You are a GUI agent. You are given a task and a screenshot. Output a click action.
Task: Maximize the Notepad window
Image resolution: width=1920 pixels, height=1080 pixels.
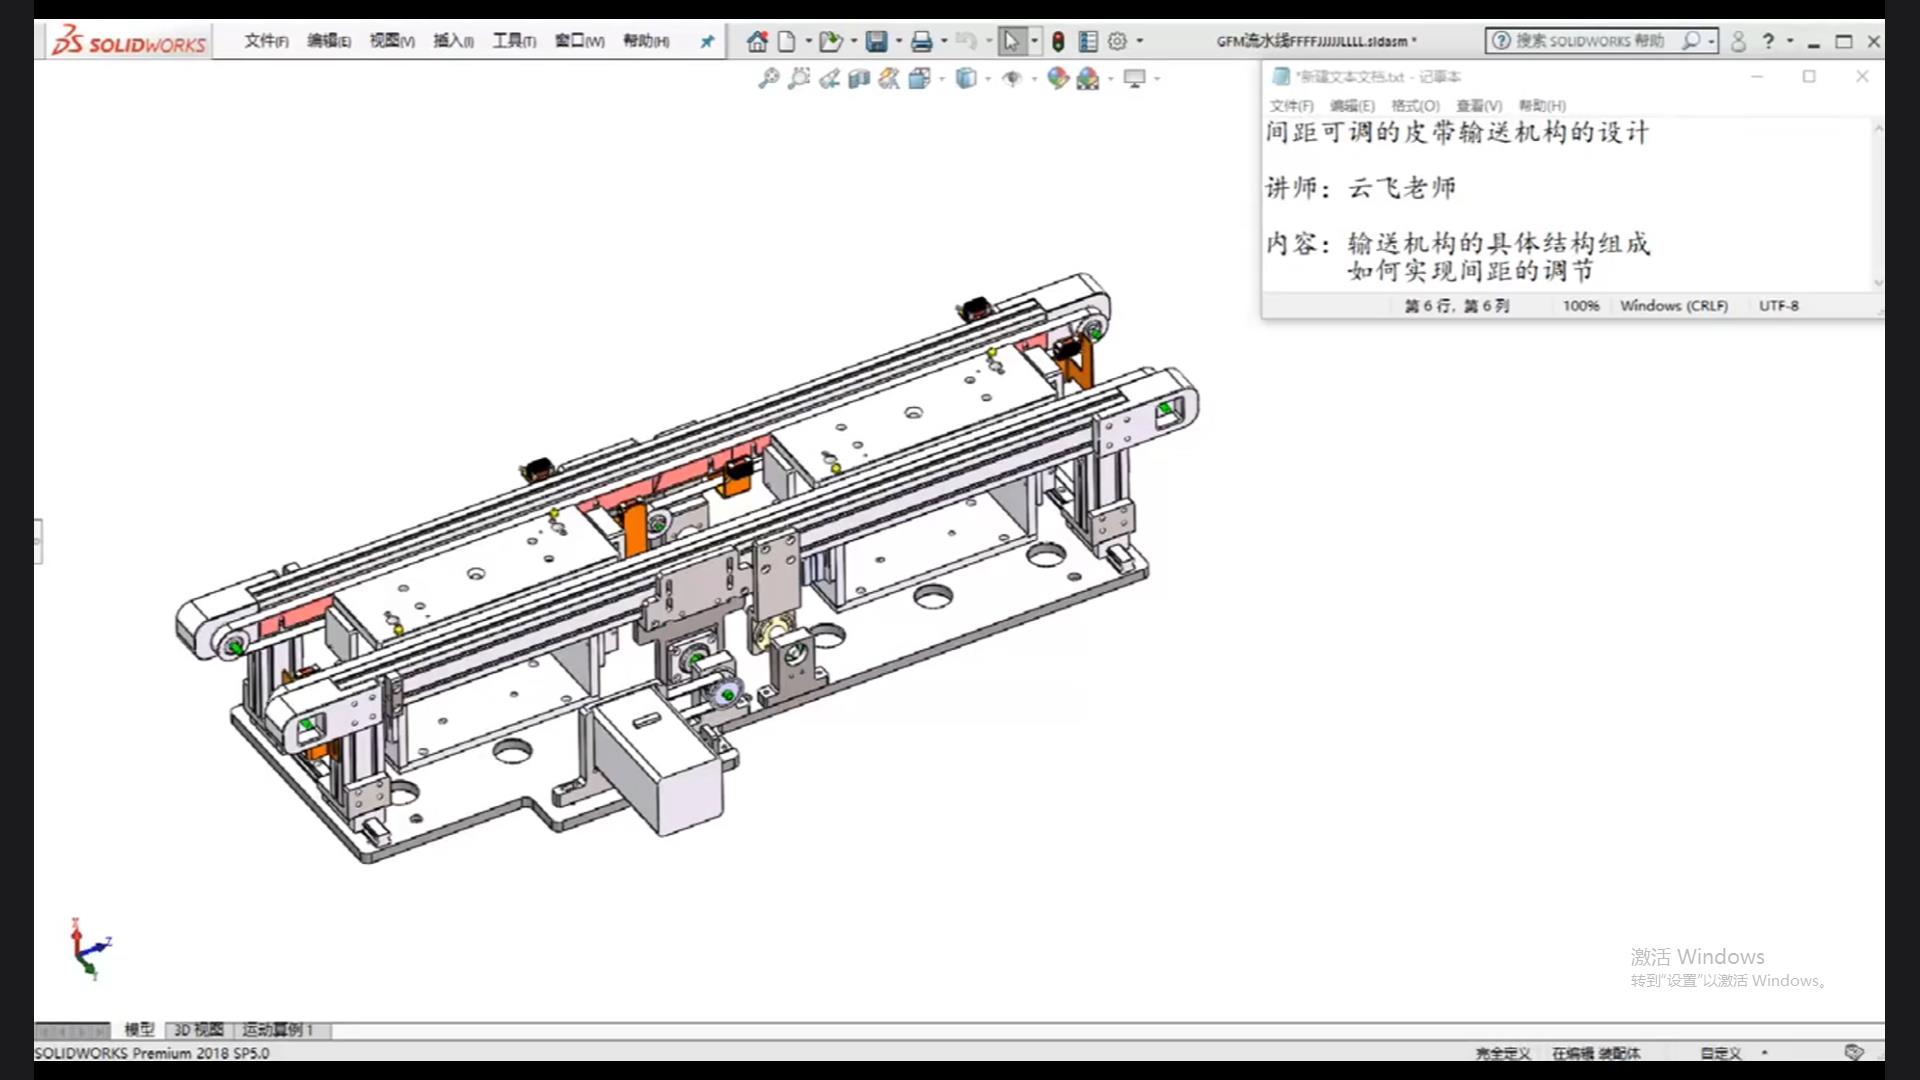[1809, 76]
